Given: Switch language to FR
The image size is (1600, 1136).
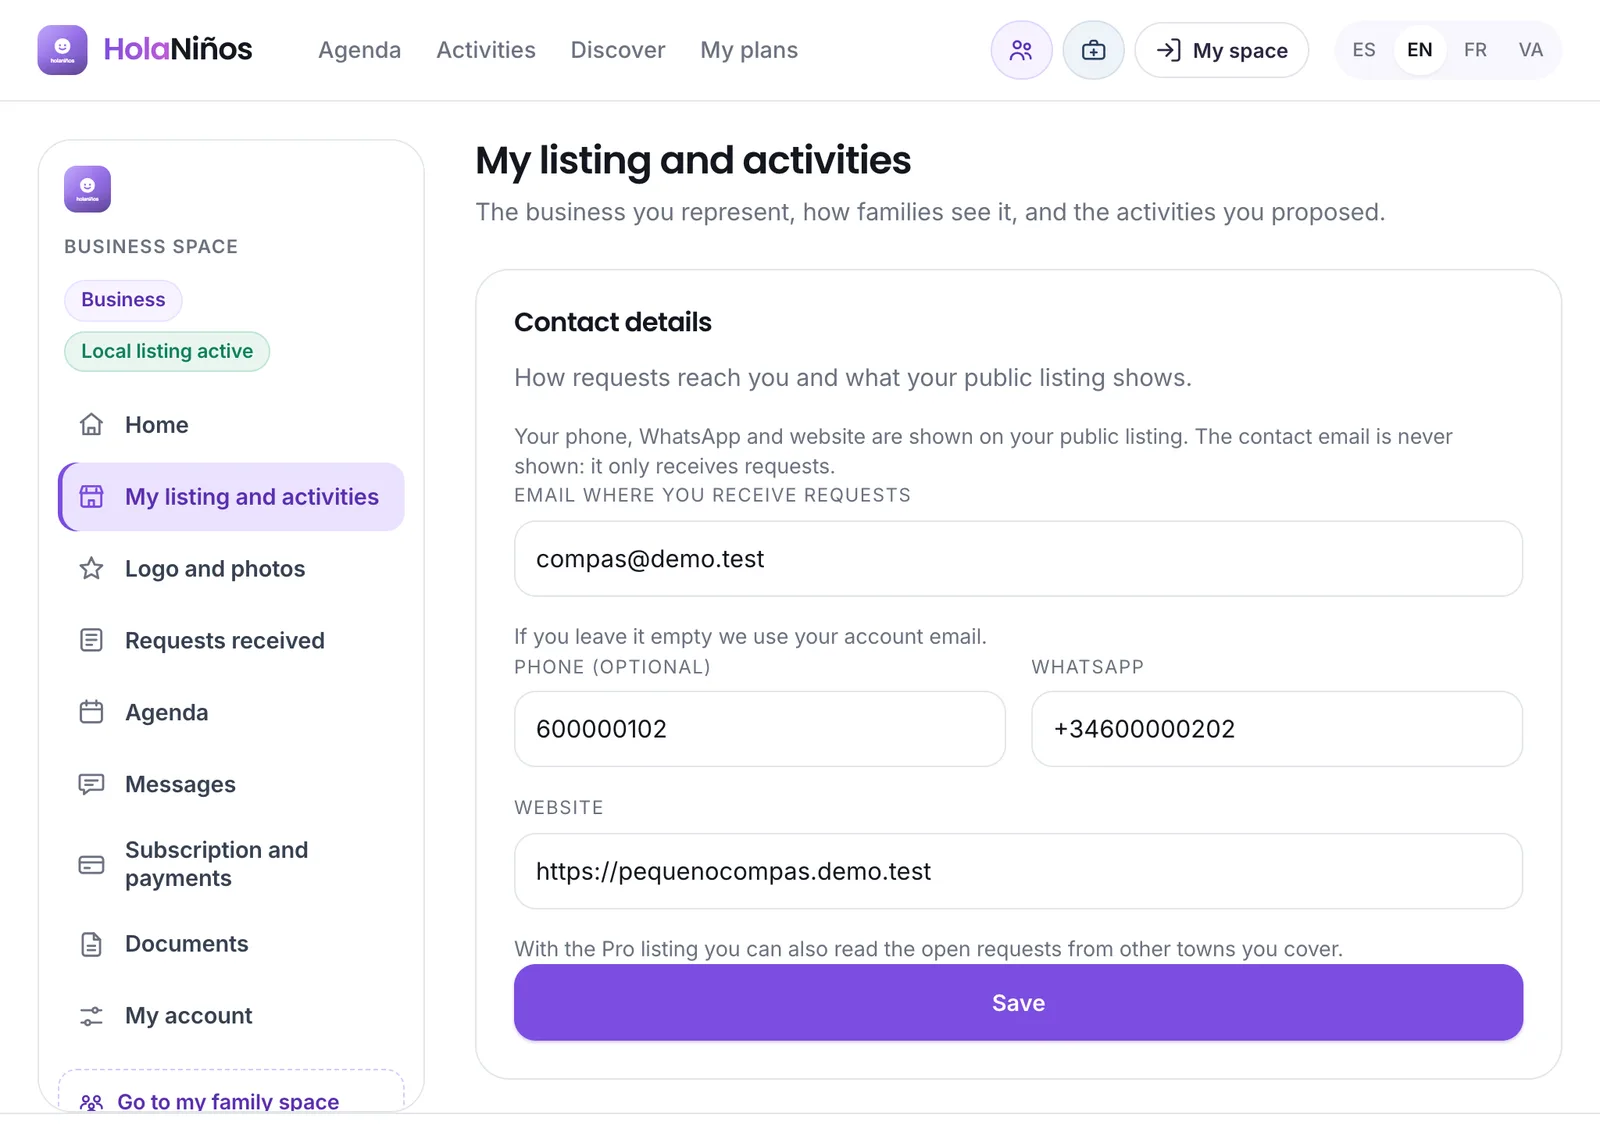Looking at the screenshot, I should tap(1475, 50).
